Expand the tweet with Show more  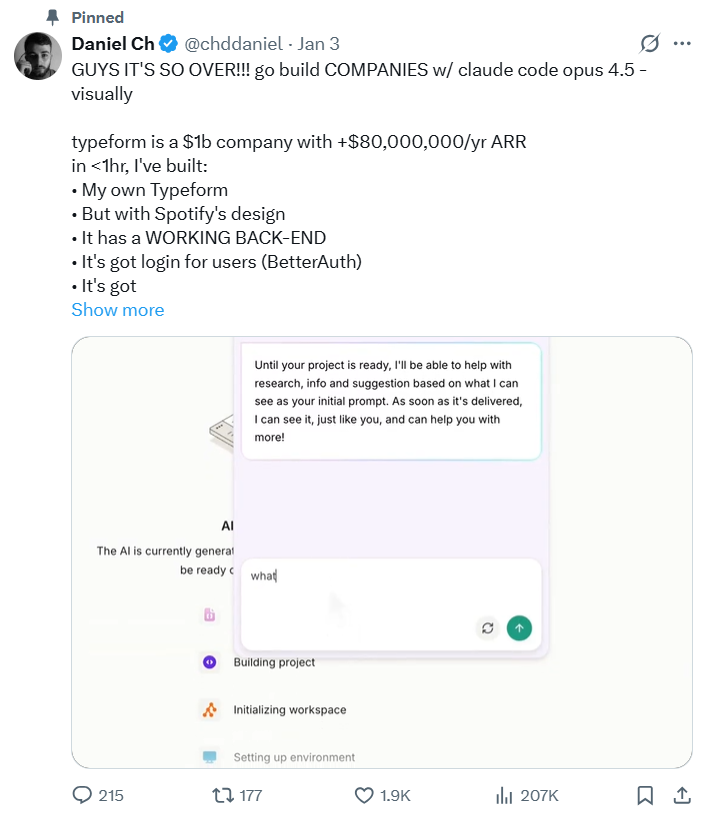point(117,310)
